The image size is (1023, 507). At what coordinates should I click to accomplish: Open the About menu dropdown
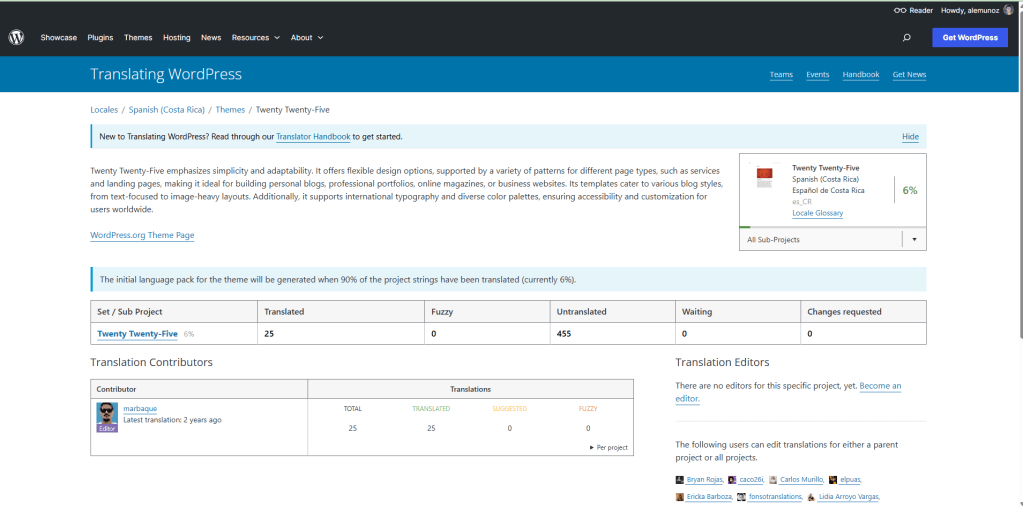(307, 38)
